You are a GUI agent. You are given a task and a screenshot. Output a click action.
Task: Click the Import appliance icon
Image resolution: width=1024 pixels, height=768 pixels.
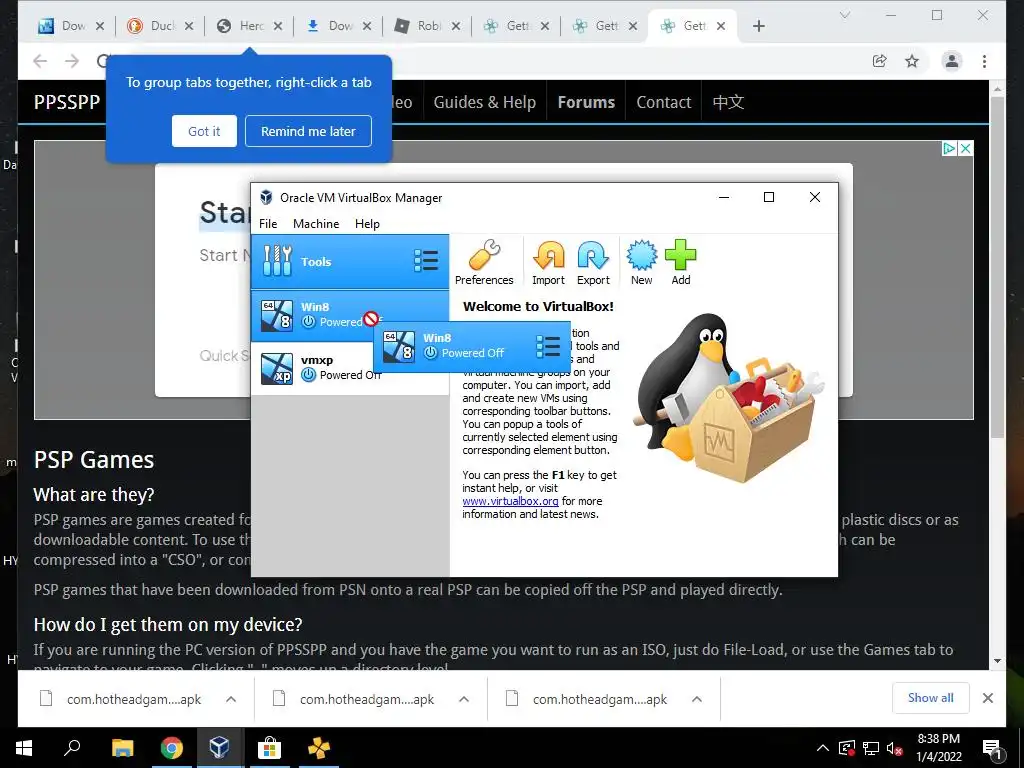[x=548, y=263]
